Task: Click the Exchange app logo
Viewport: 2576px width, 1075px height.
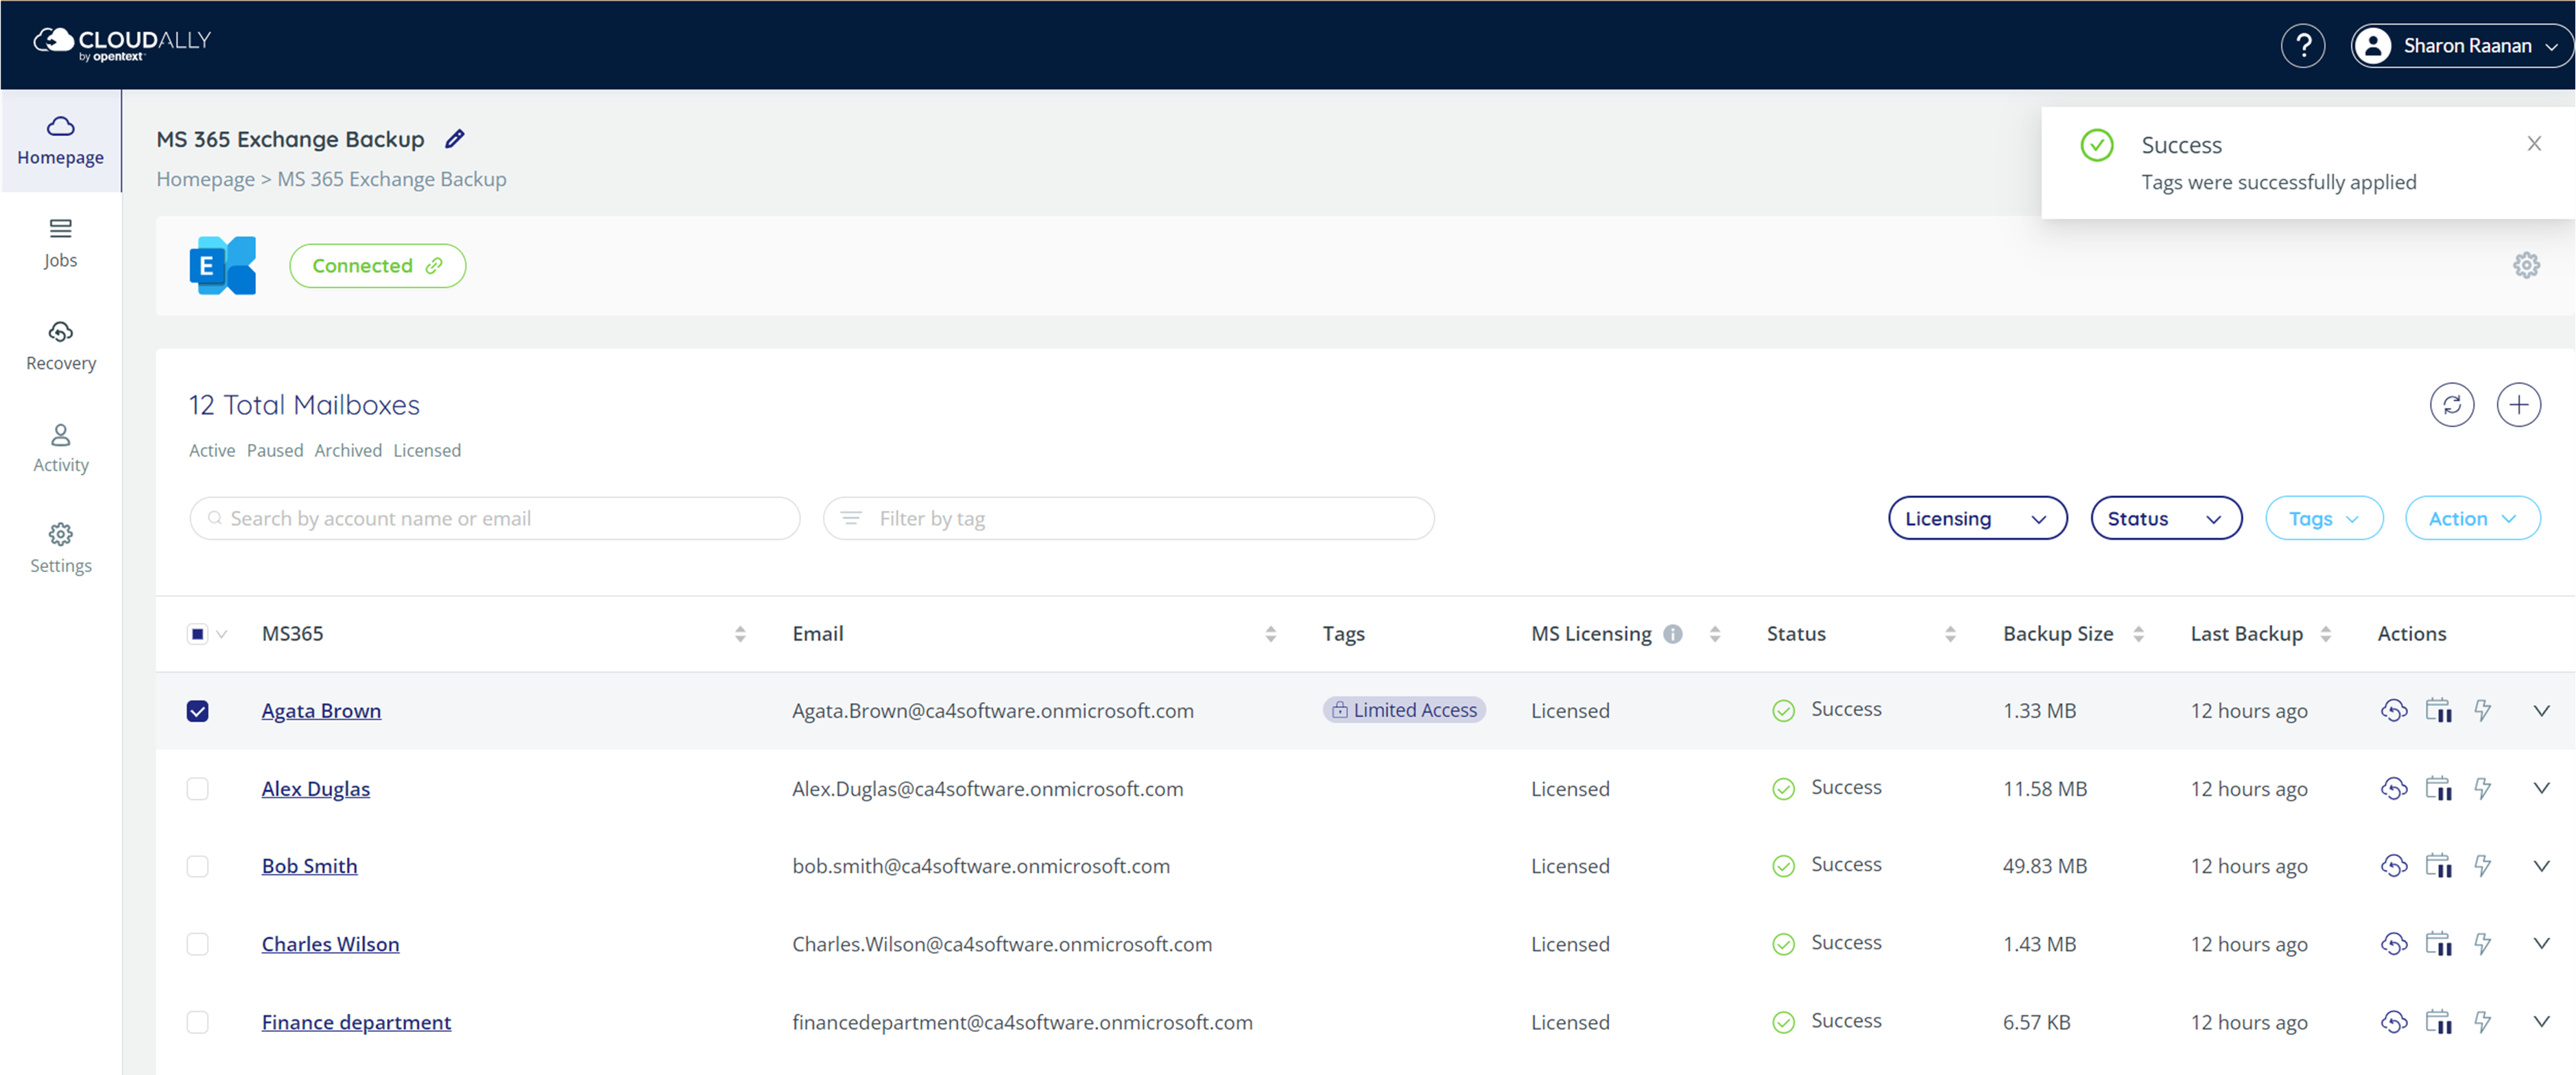Action: [x=223, y=265]
